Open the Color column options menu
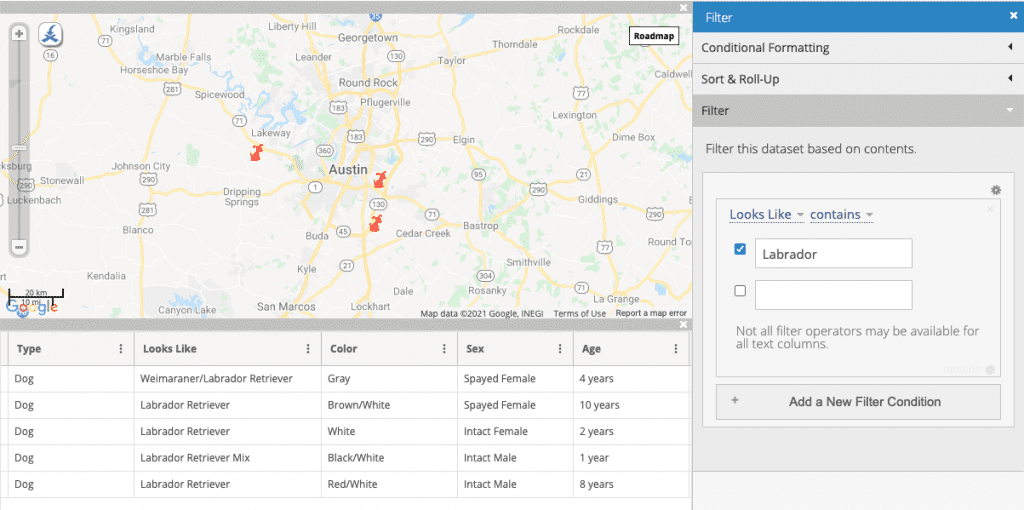This screenshot has width=1024, height=510. pos(444,349)
